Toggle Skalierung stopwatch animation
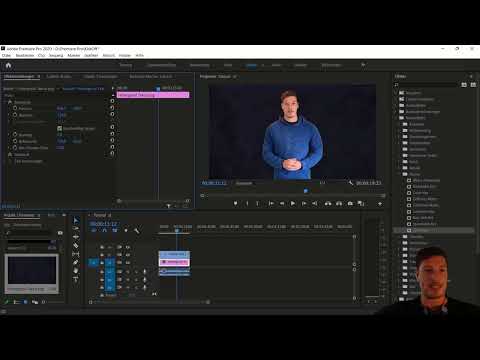This screenshot has width=480, height=360. click(15, 115)
